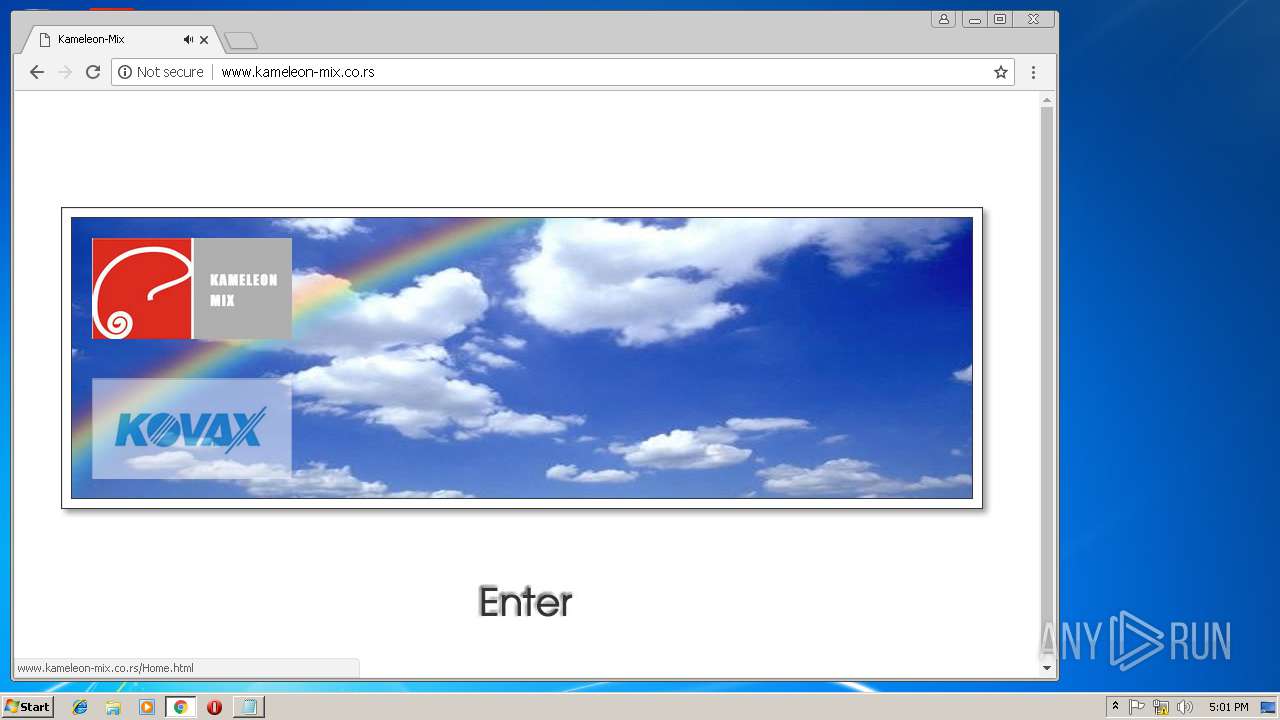Mute the tab audio speaker icon
Screen dimensions: 1280x720
(188, 40)
